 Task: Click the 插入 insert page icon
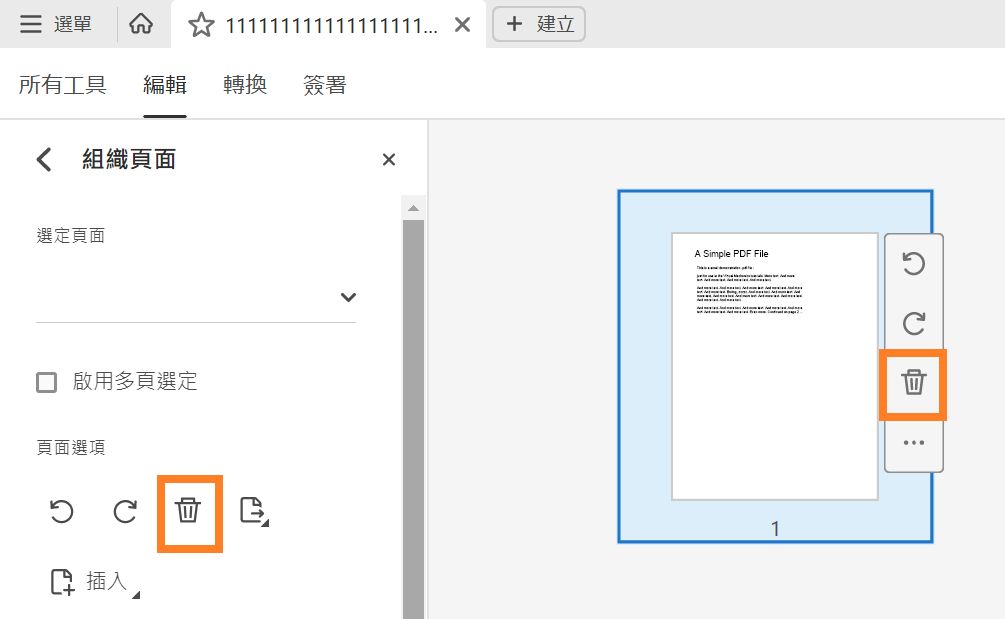(x=63, y=582)
